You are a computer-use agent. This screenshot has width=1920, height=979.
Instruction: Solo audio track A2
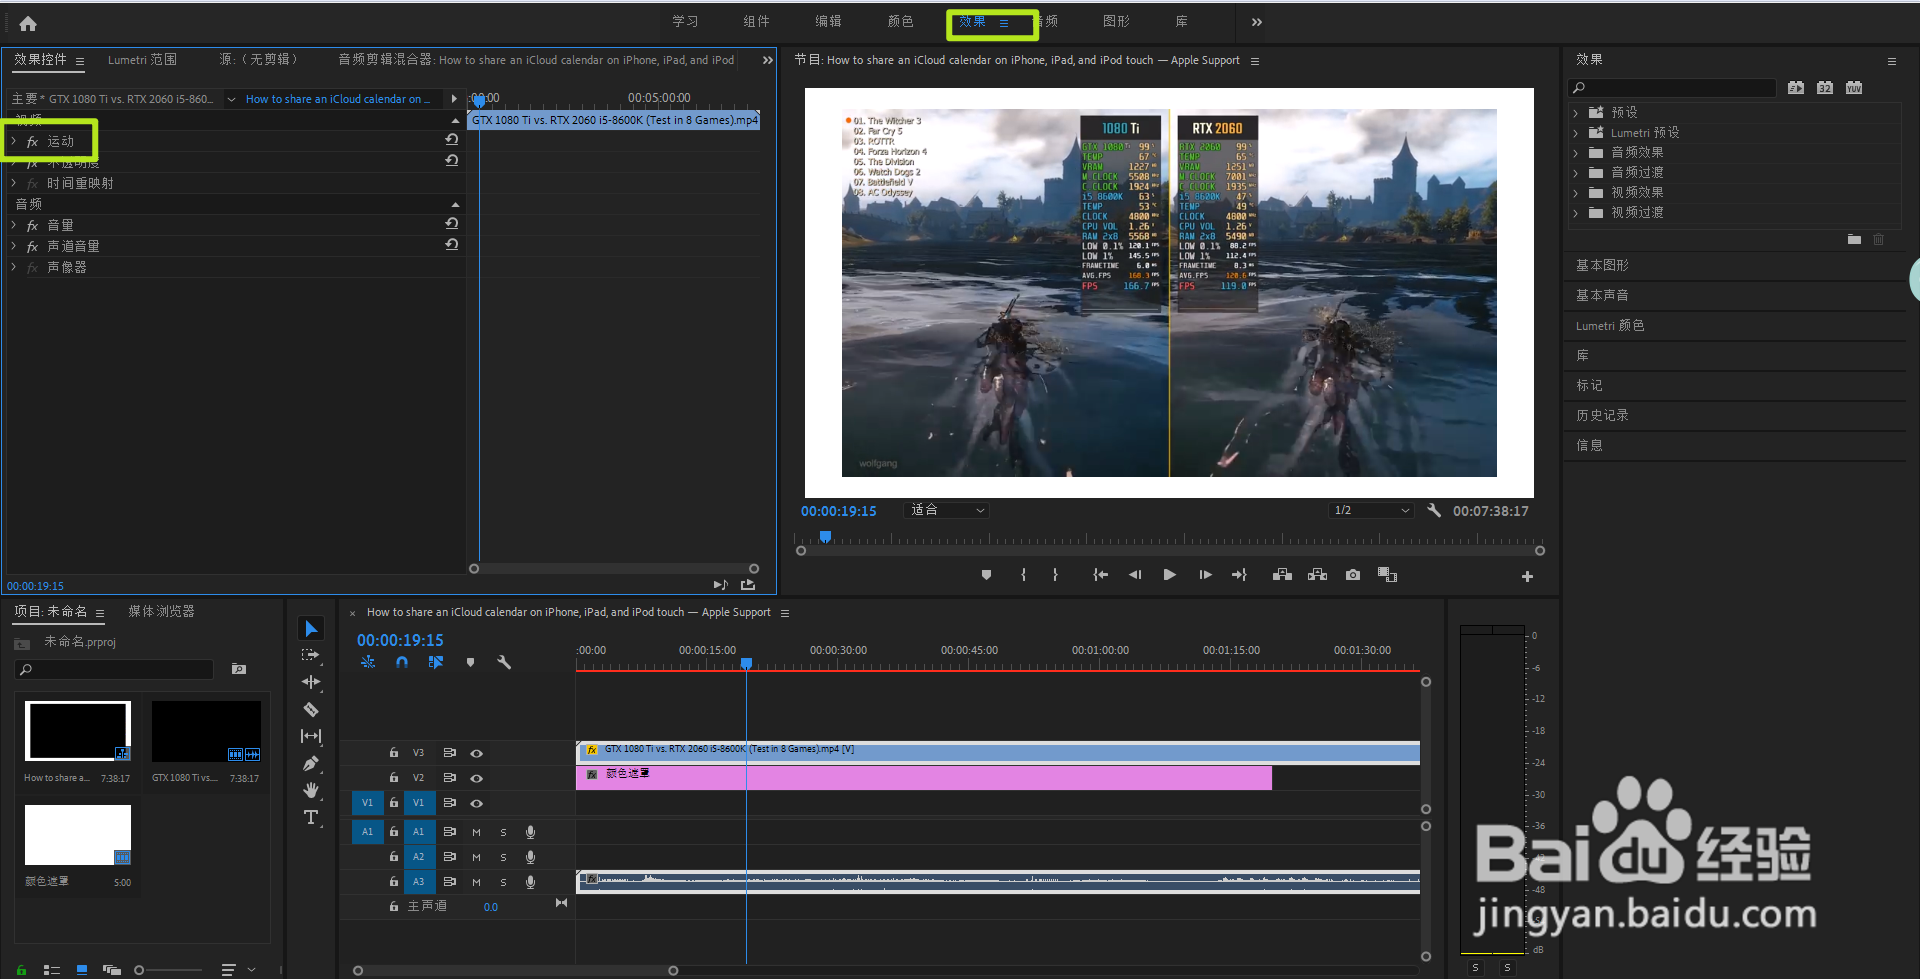click(x=503, y=857)
